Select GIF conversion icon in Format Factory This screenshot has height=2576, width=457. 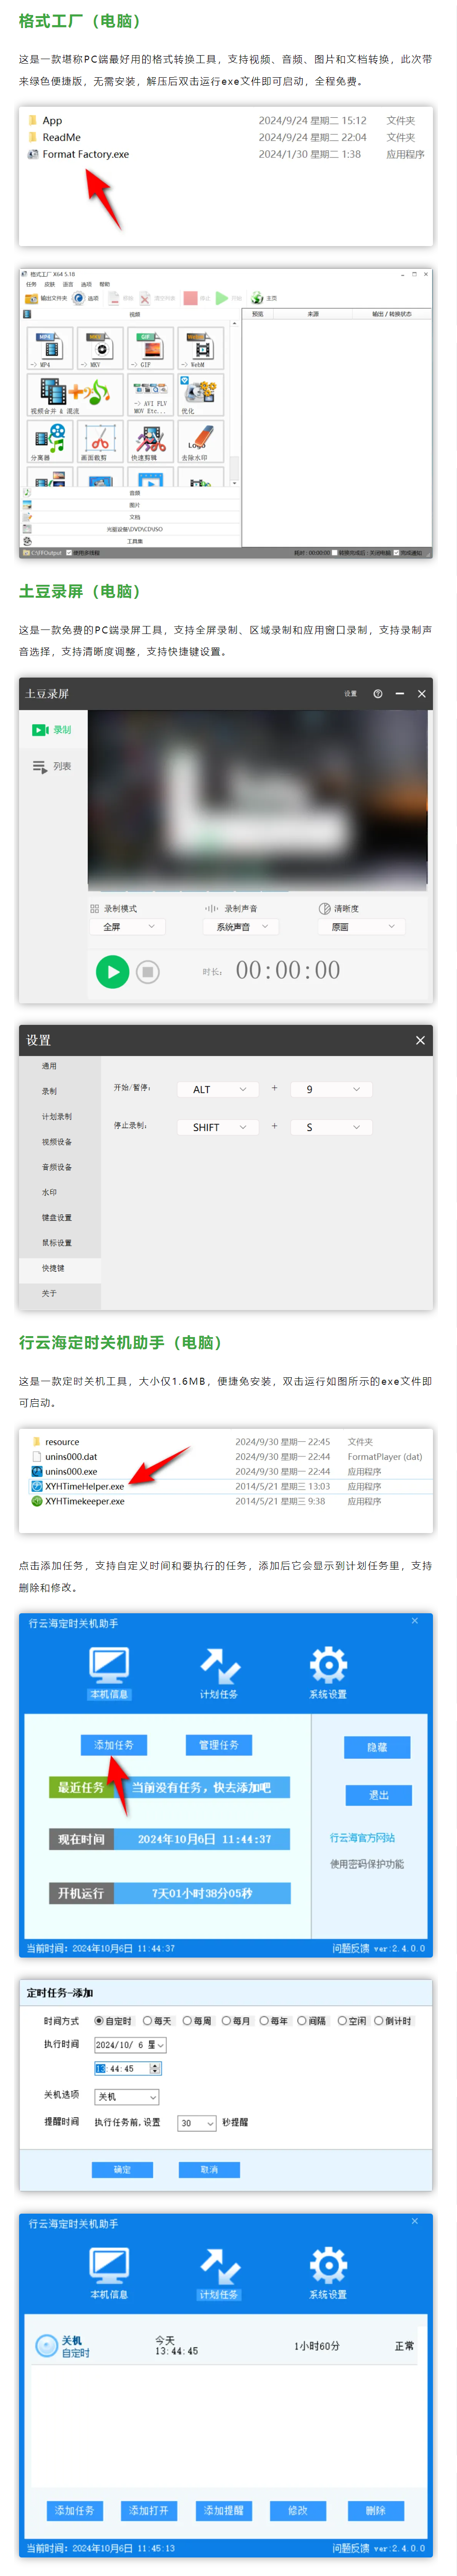149,348
